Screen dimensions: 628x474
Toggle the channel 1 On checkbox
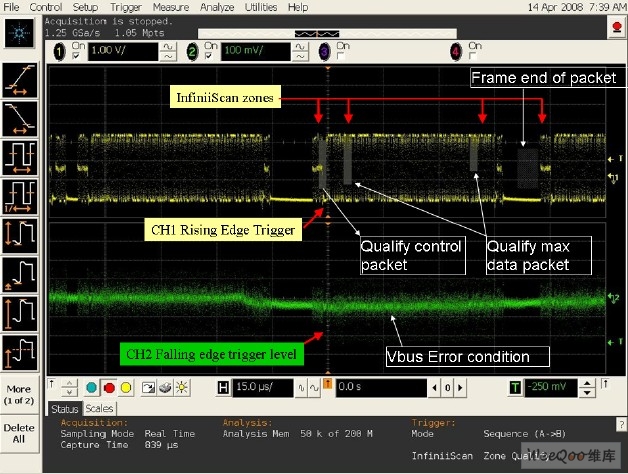click(76, 56)
